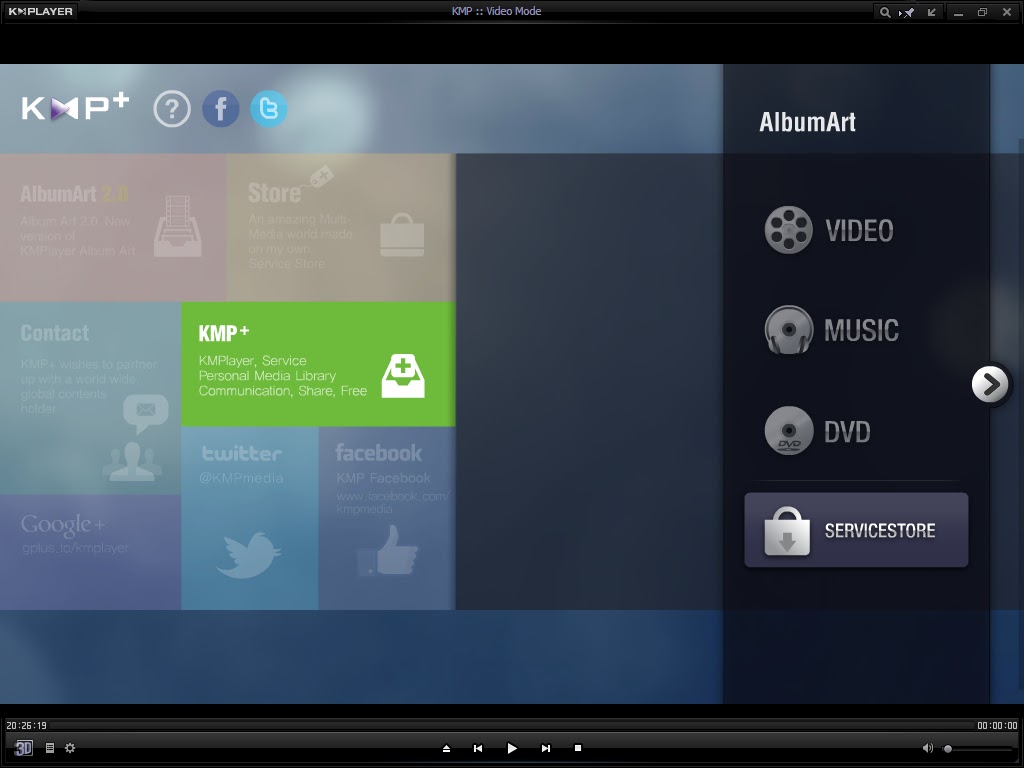
Task: Click the elapsed time 20:26:19
Action: coord(26,726)
